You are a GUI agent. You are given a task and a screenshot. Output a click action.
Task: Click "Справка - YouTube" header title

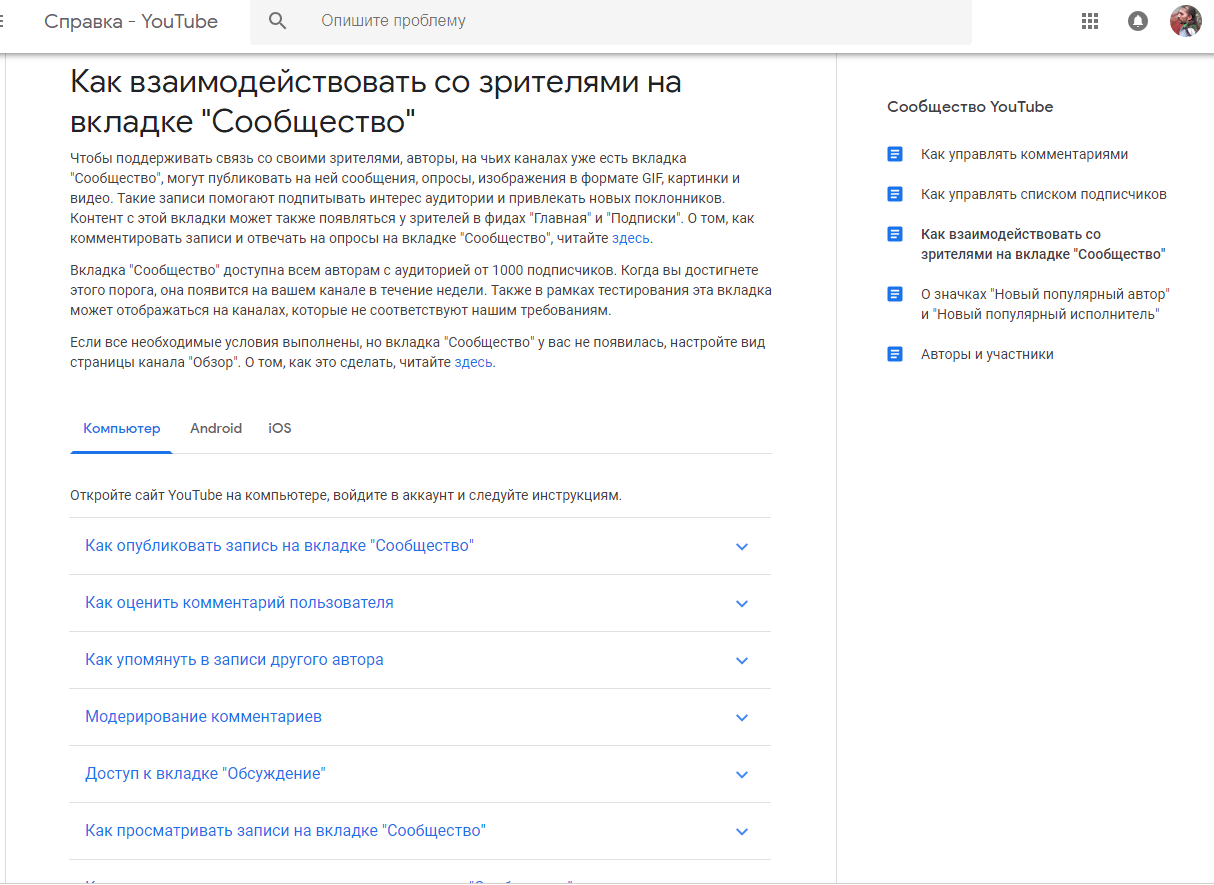pos(131,21)
